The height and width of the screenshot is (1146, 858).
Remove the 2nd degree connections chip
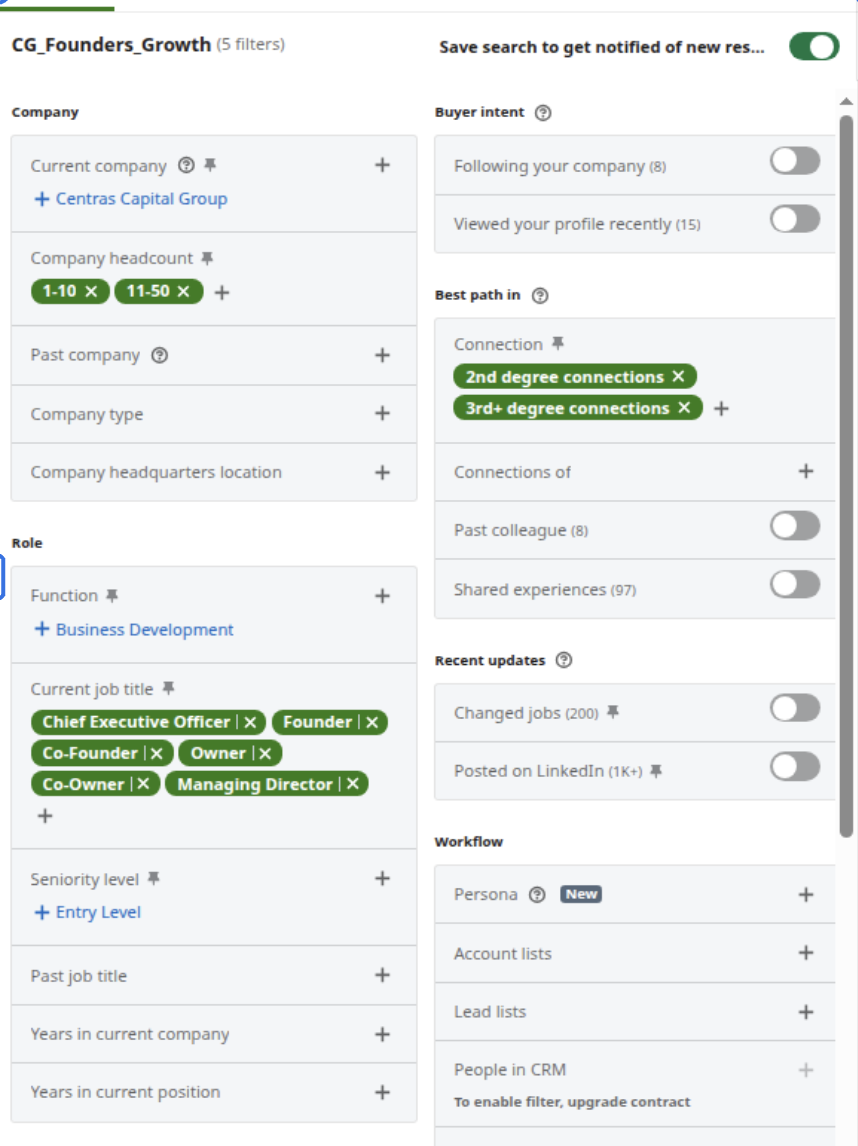pyautogui.click(x=678, y=376)
